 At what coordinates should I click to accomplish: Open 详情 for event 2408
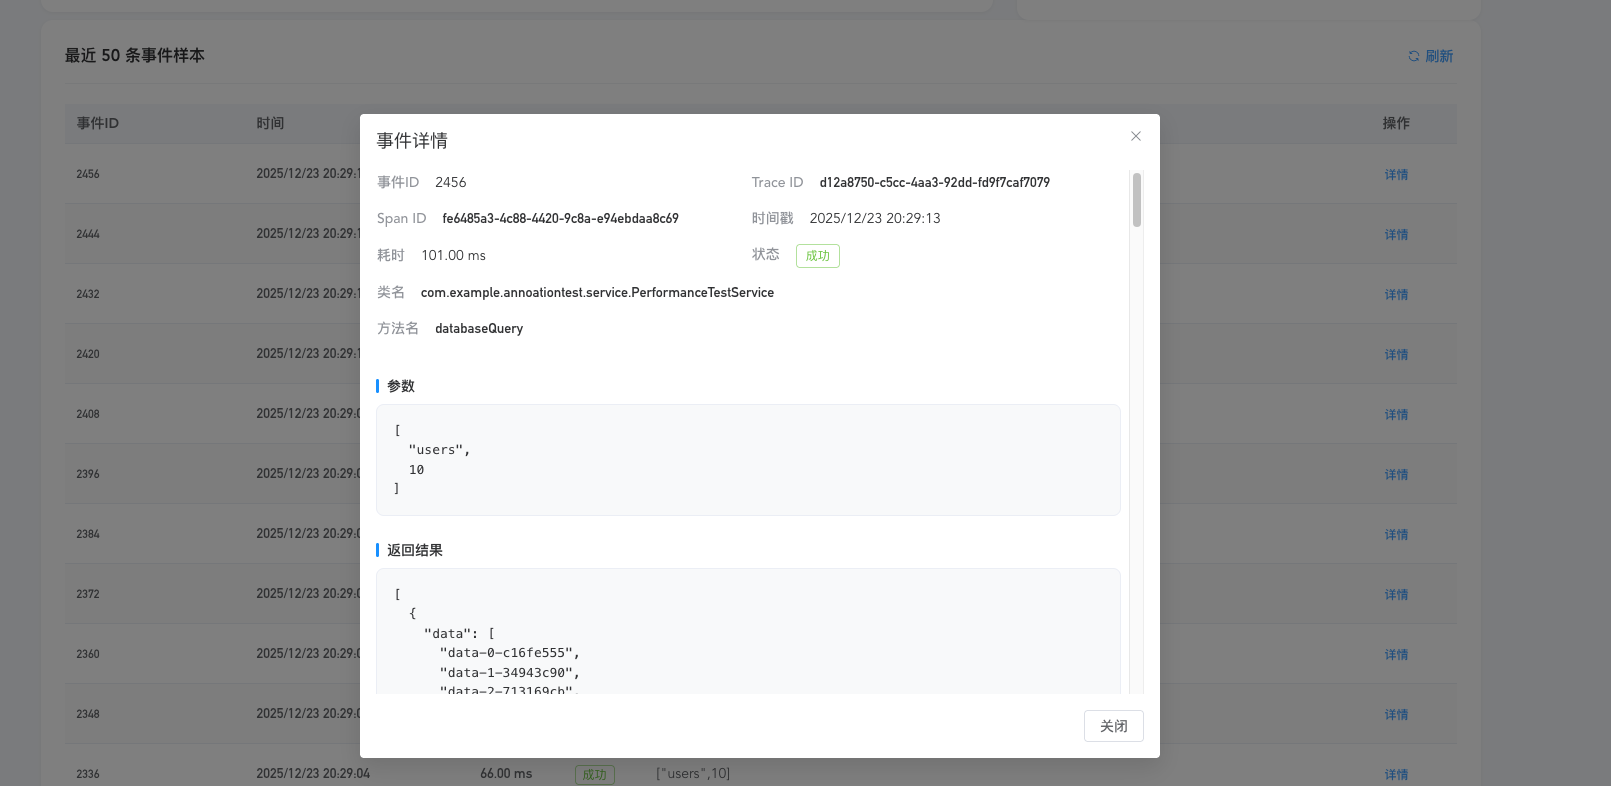click(x=1396, y=414)
